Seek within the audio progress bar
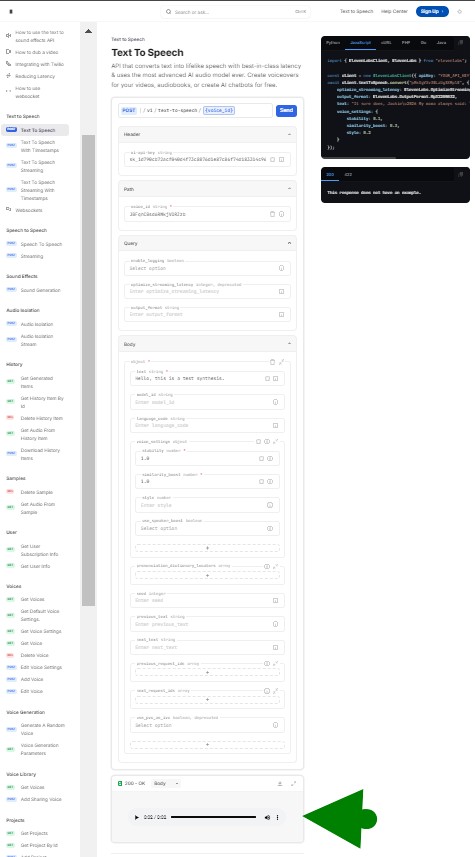Viewport: 475px width, 857px height. pos(213,817)
